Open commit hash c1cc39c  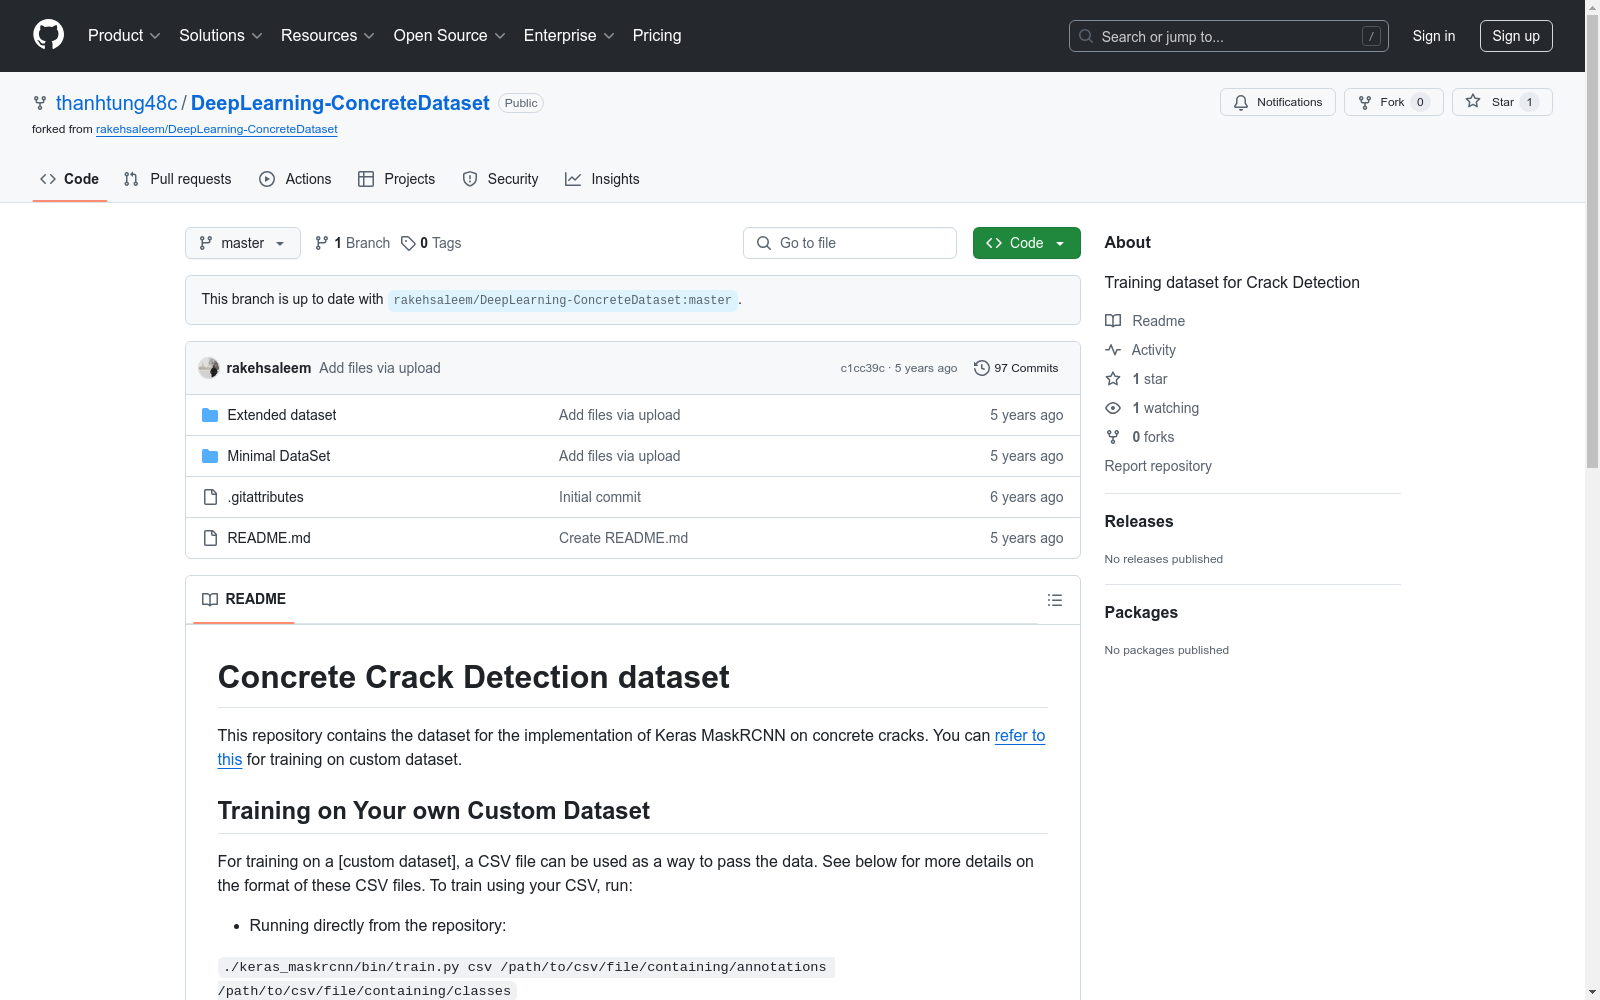coord(862,368)
